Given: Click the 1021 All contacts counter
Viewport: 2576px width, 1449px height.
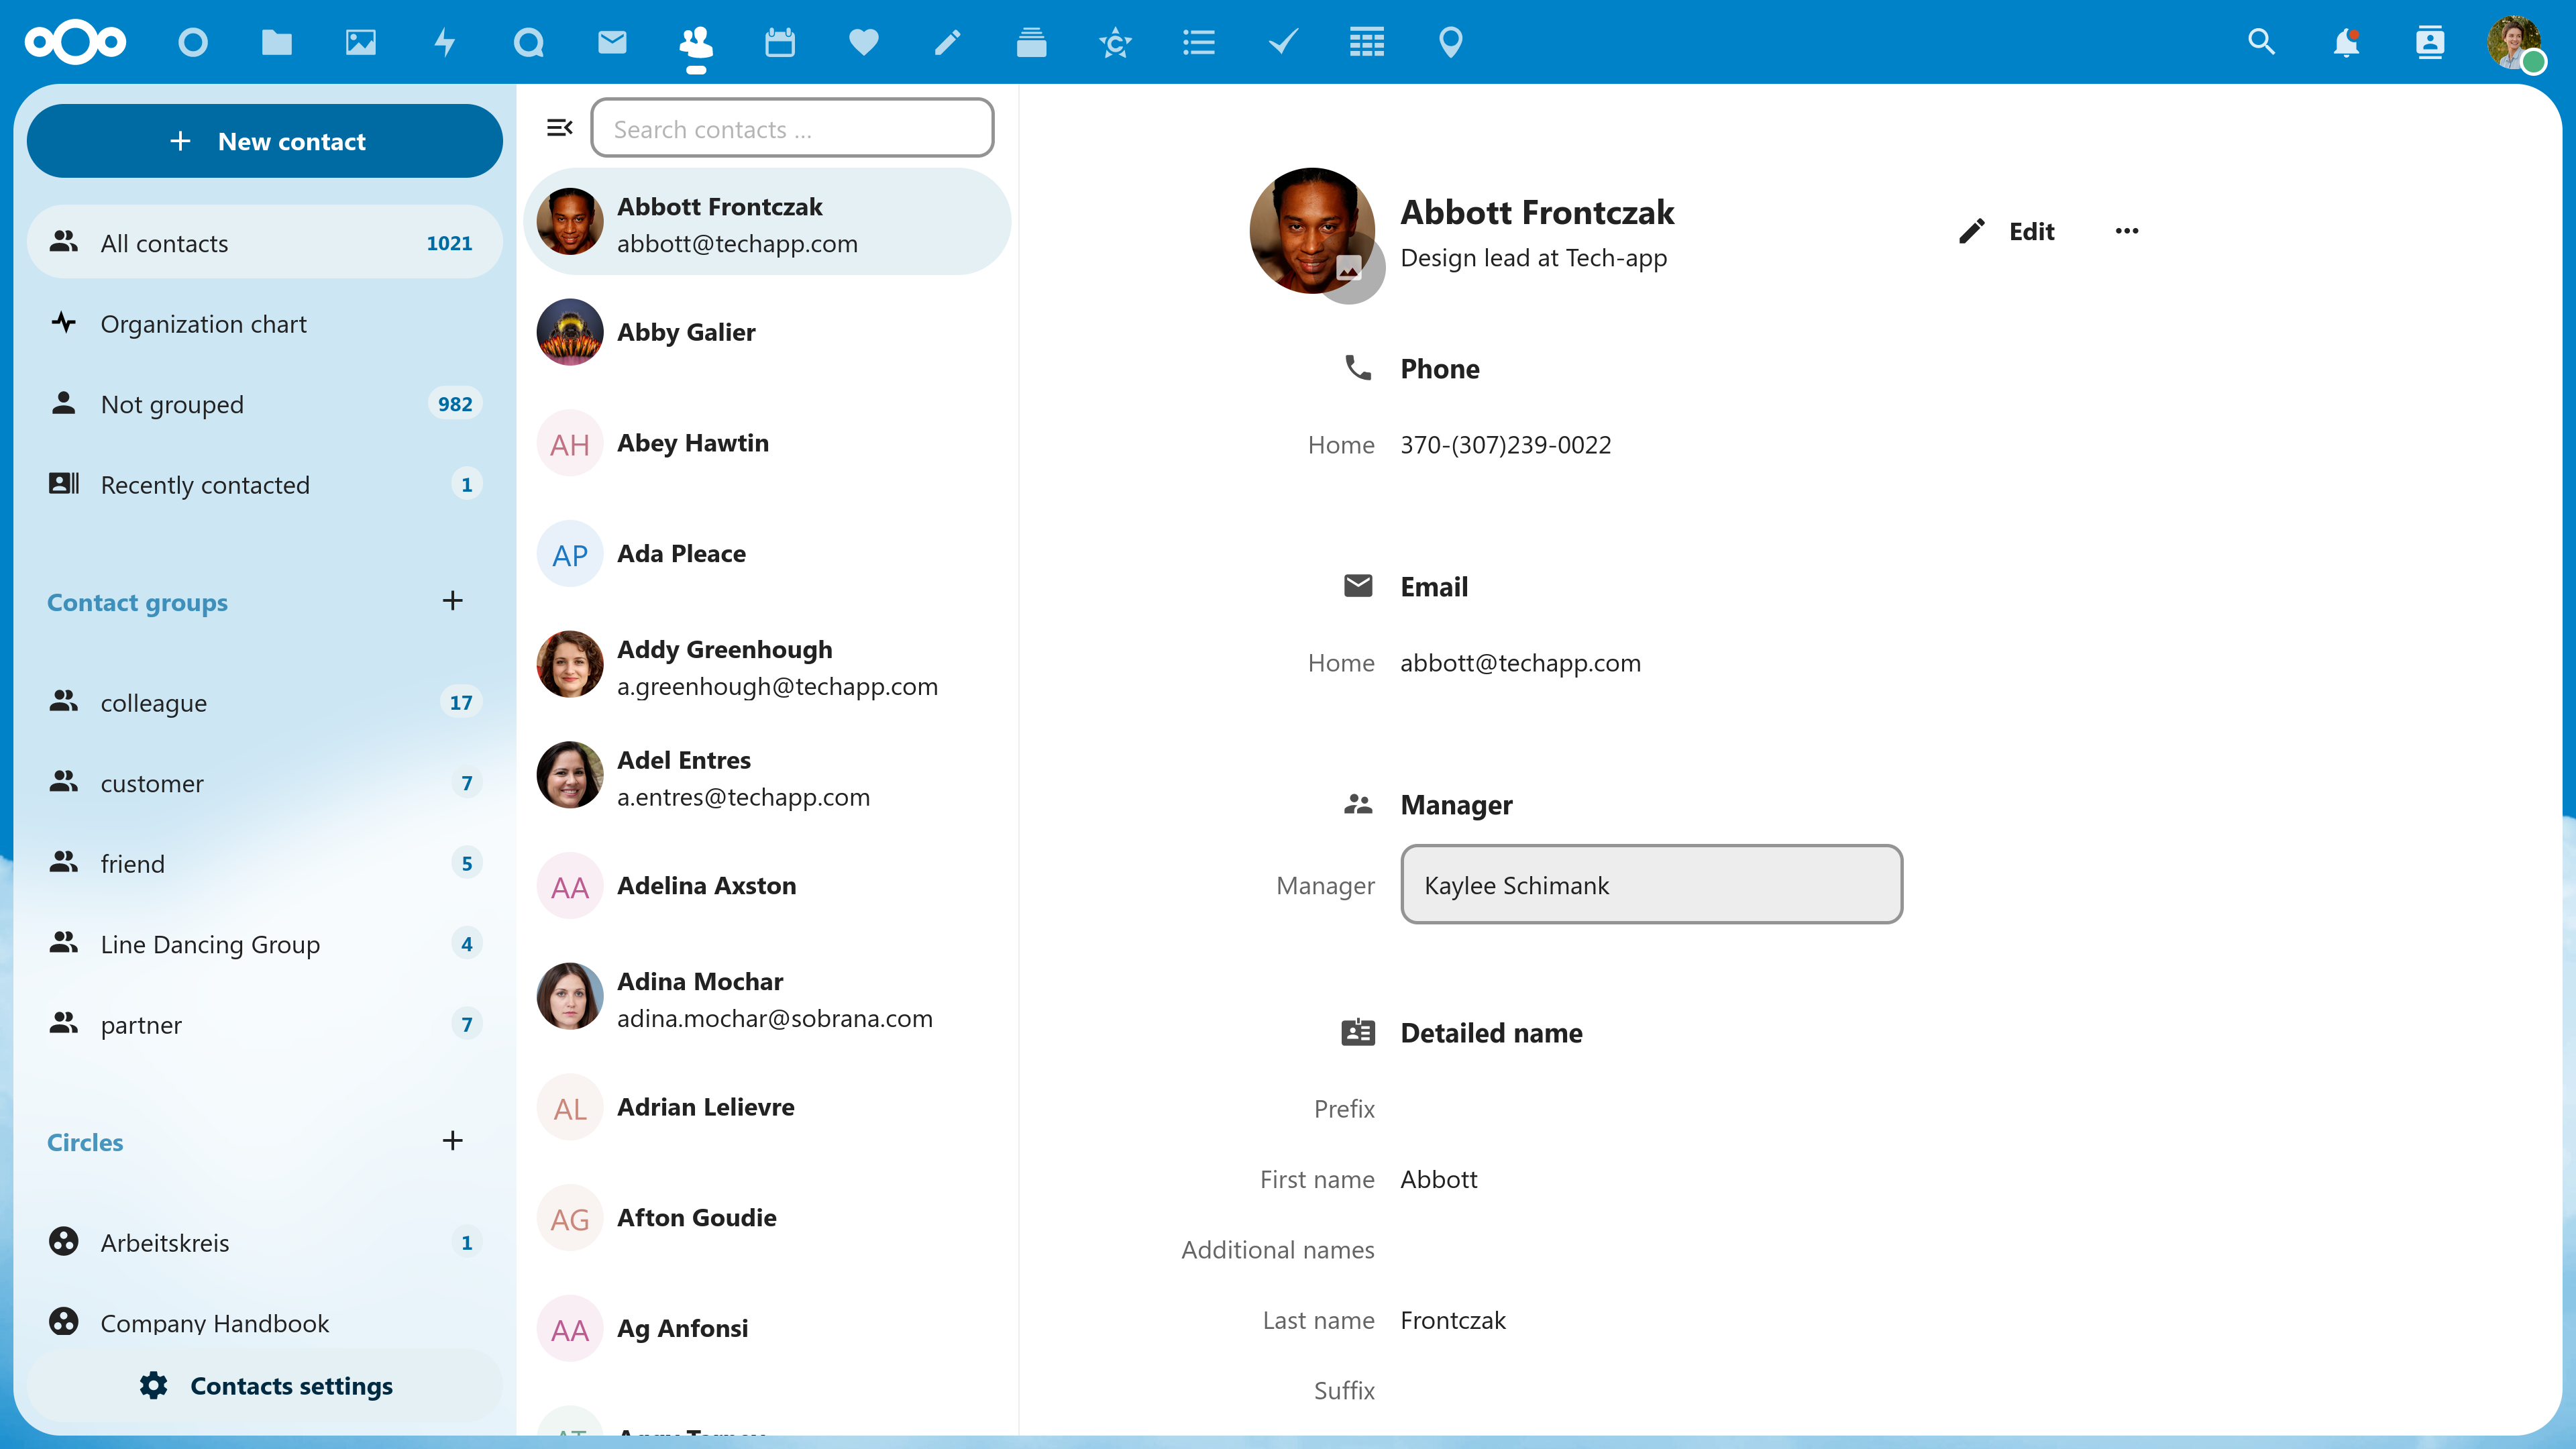Looking at the screenshot, I should [449, 243].
